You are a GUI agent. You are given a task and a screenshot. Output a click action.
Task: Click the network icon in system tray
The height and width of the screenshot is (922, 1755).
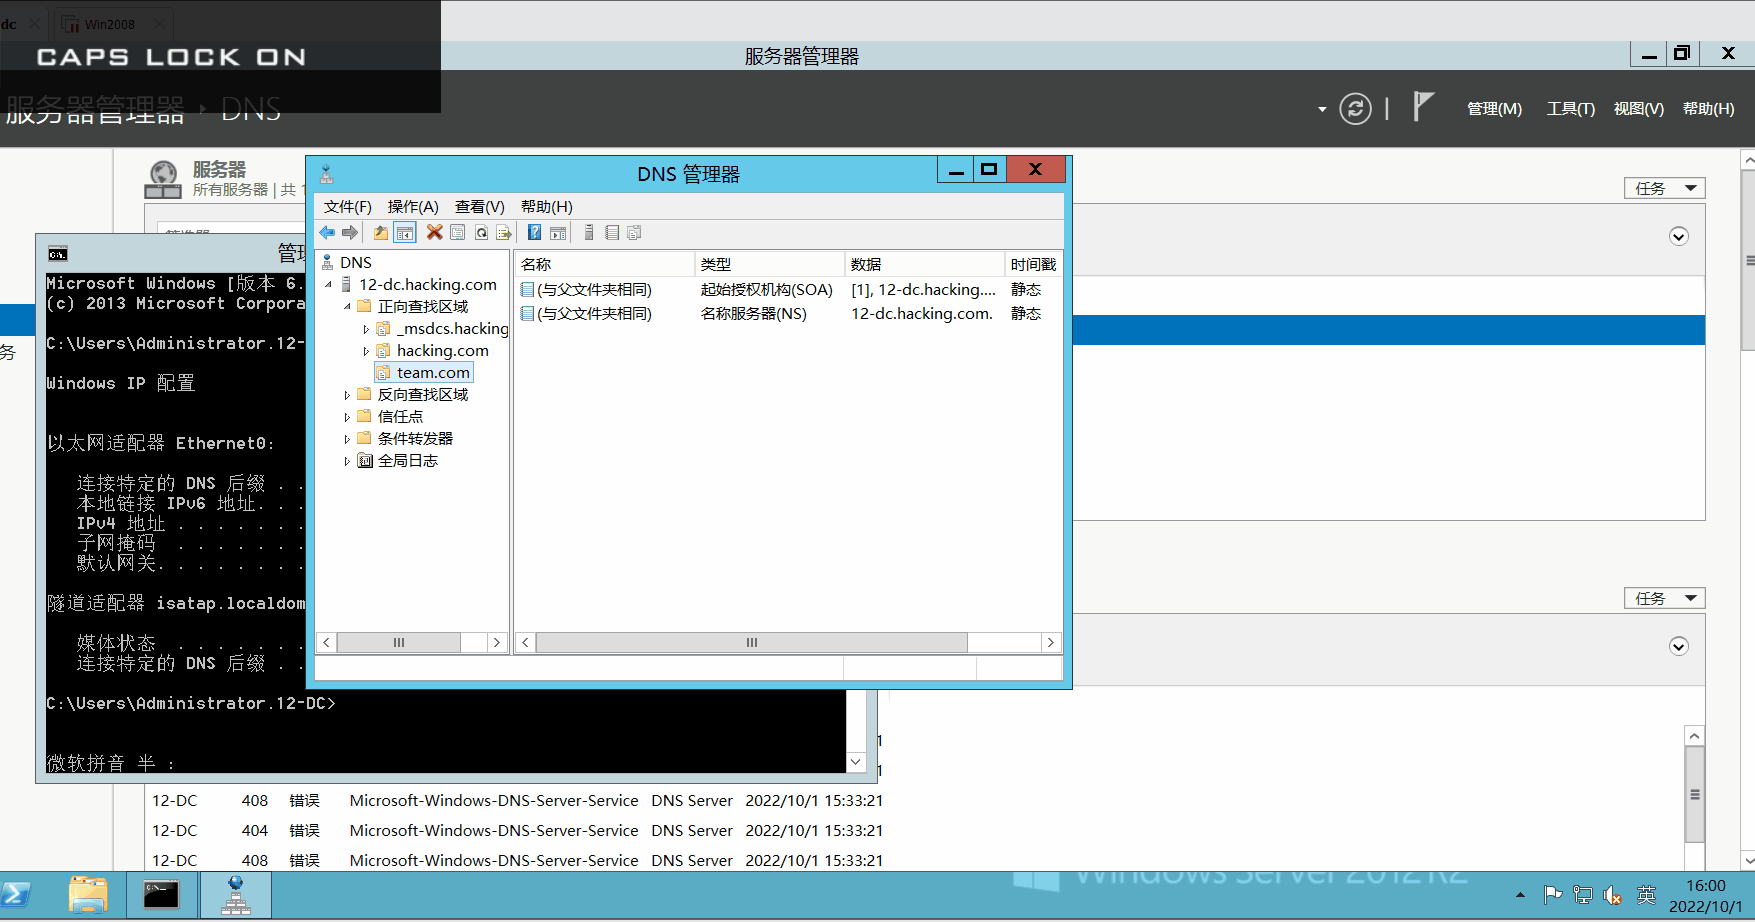click(x=1583, y=895)
